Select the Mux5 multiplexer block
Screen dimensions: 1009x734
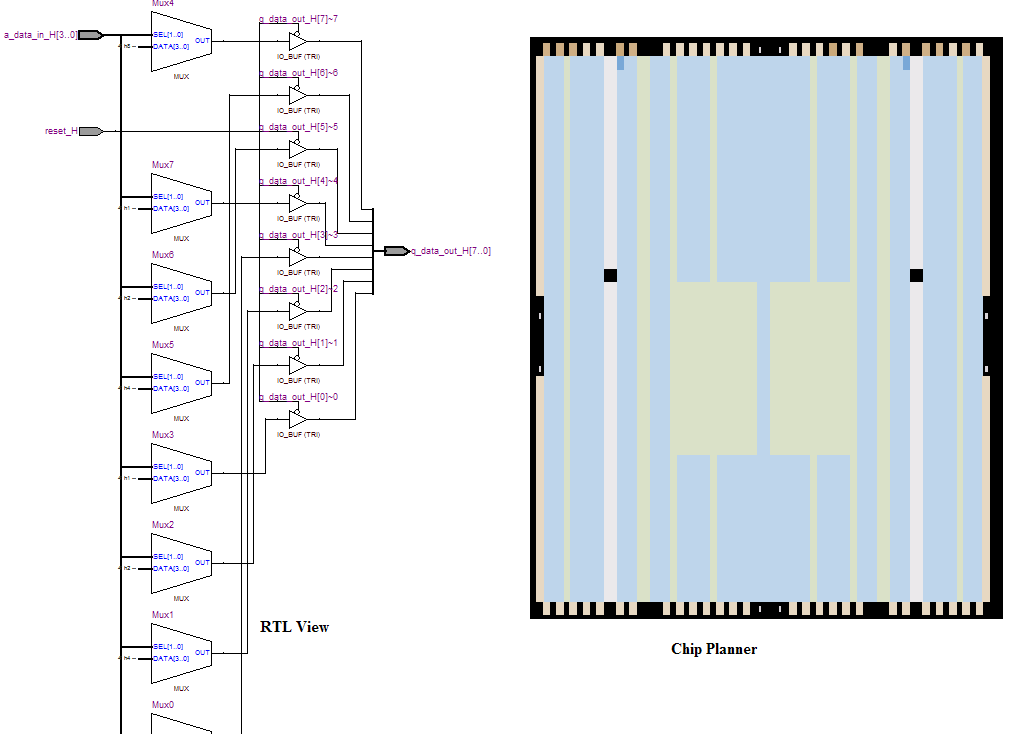tap(181, 383)
